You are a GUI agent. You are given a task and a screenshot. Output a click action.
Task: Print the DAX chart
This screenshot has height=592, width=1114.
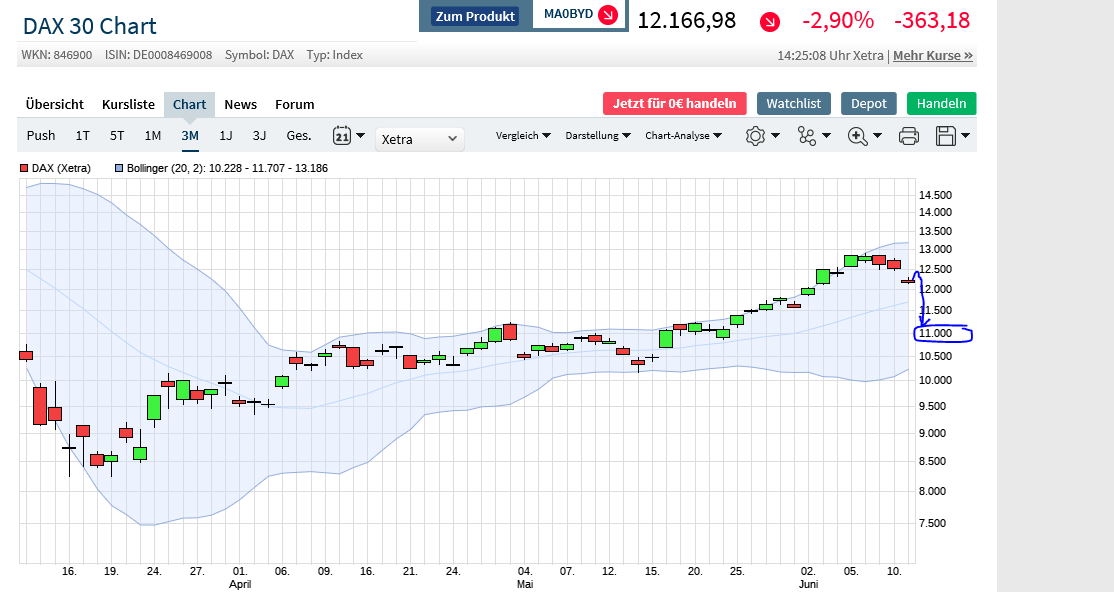tap(908, 135)
